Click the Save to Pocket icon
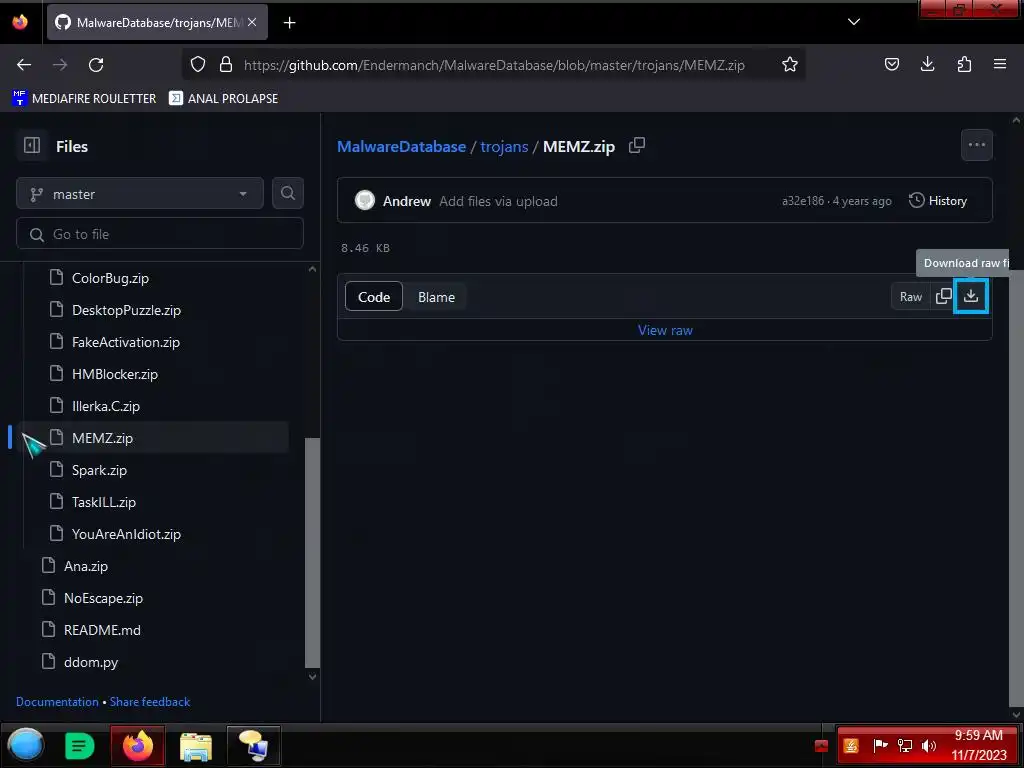Screen dimensions: 1024x768 click(x=891, y=64)
